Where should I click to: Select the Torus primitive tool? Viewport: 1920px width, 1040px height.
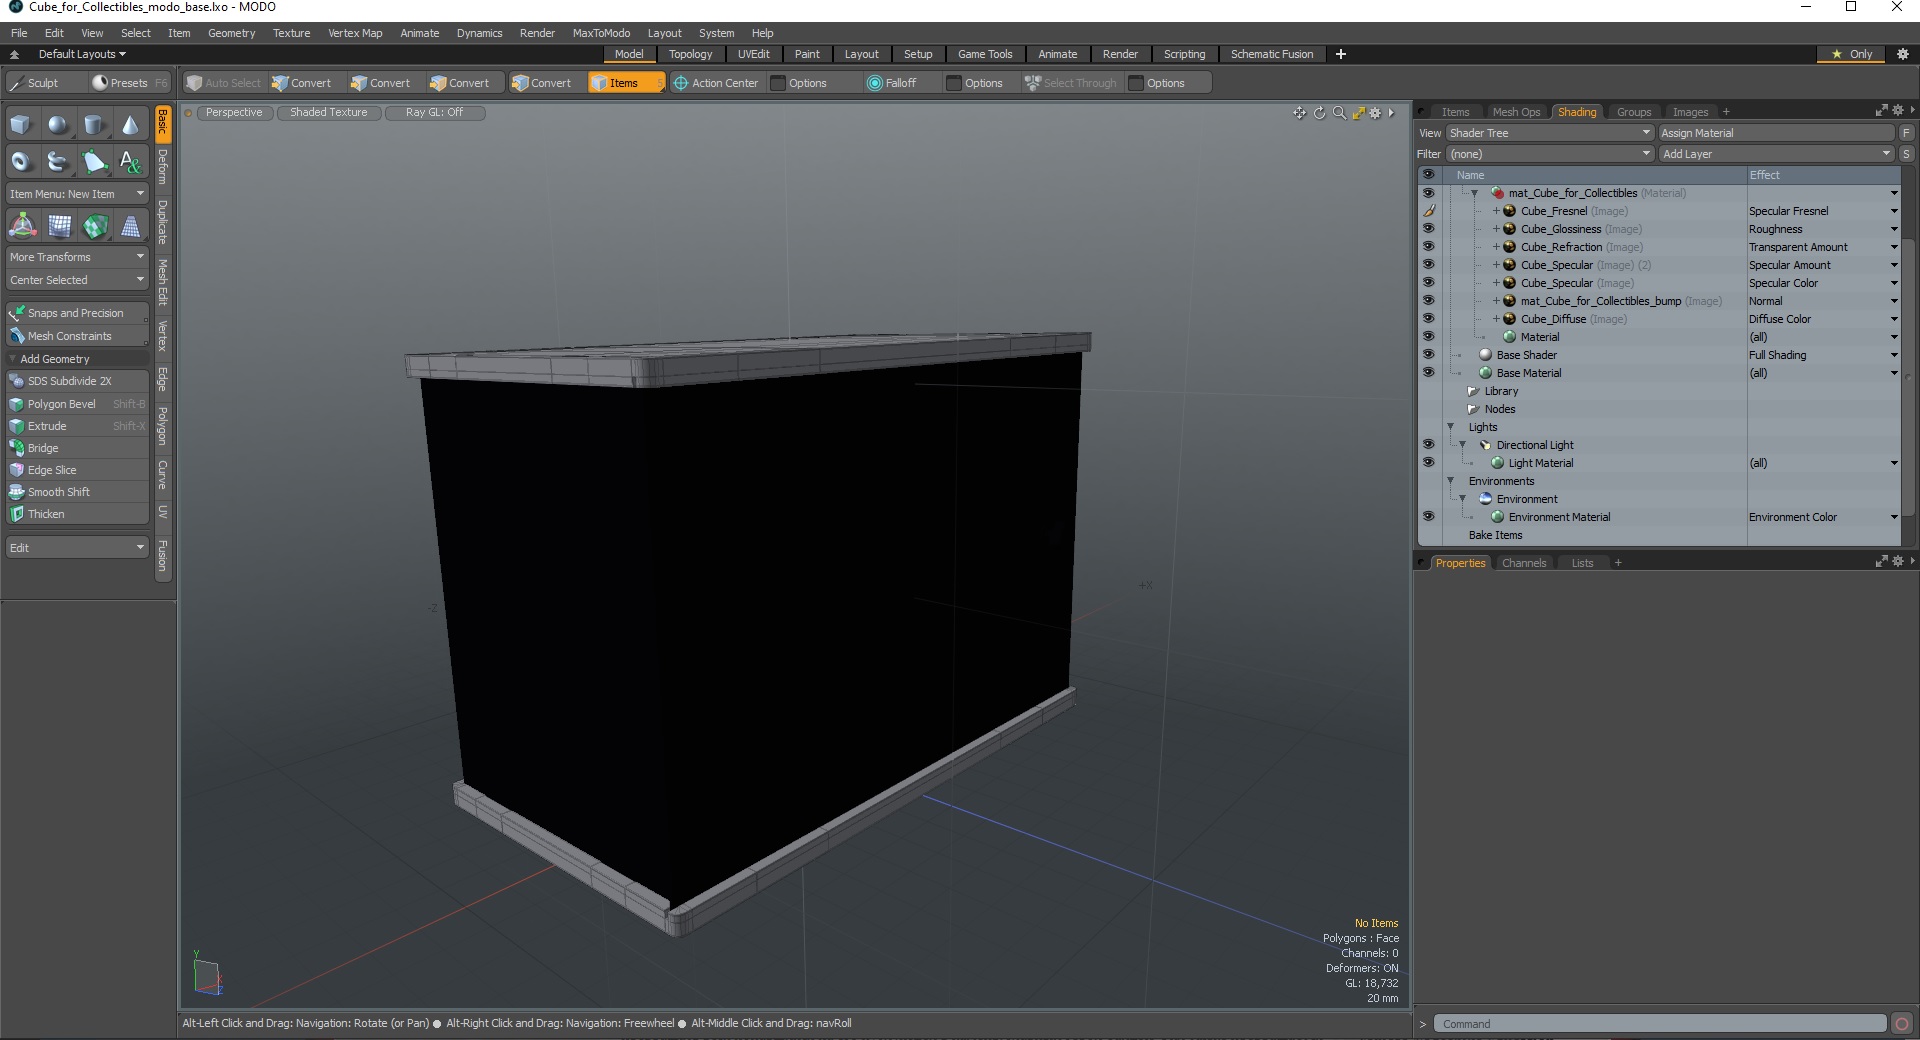point(21,162)
